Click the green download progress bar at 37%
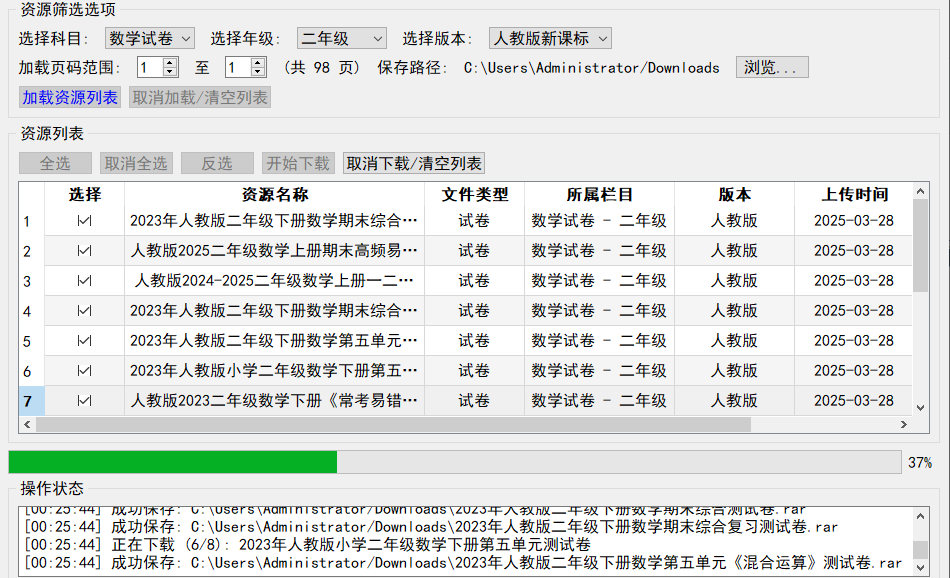 pyautogui.click(x=170, y=462)
